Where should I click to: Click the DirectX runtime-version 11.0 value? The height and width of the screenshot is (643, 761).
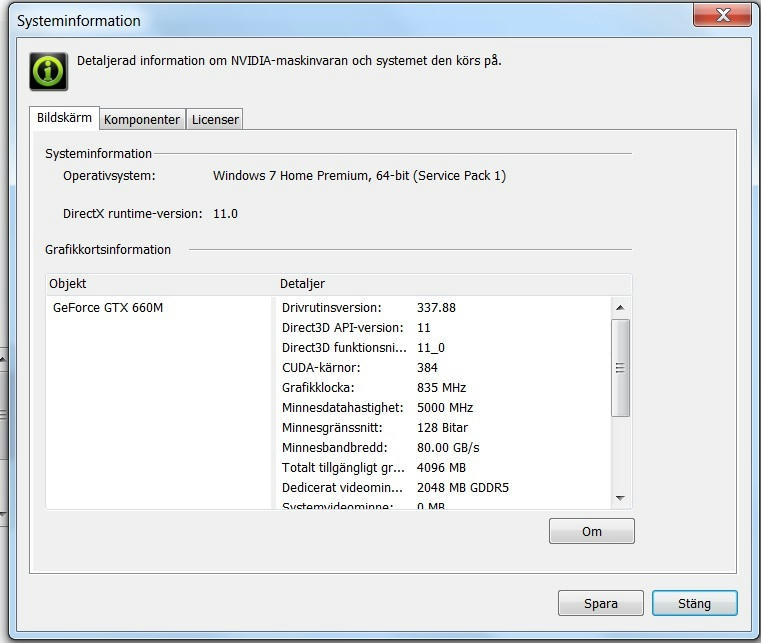[x=225, y=214]
